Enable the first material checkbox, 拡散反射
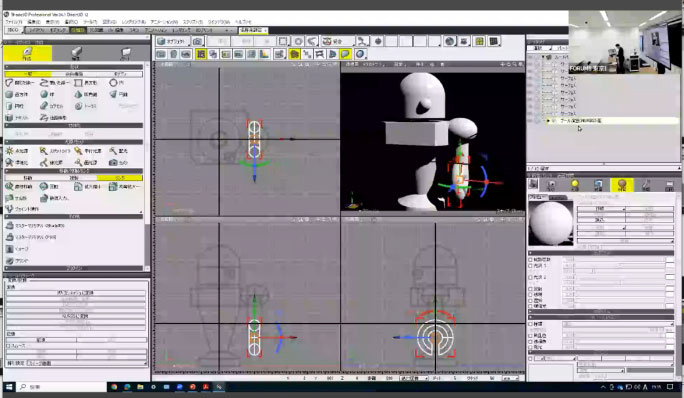 (x=531, y=260)
